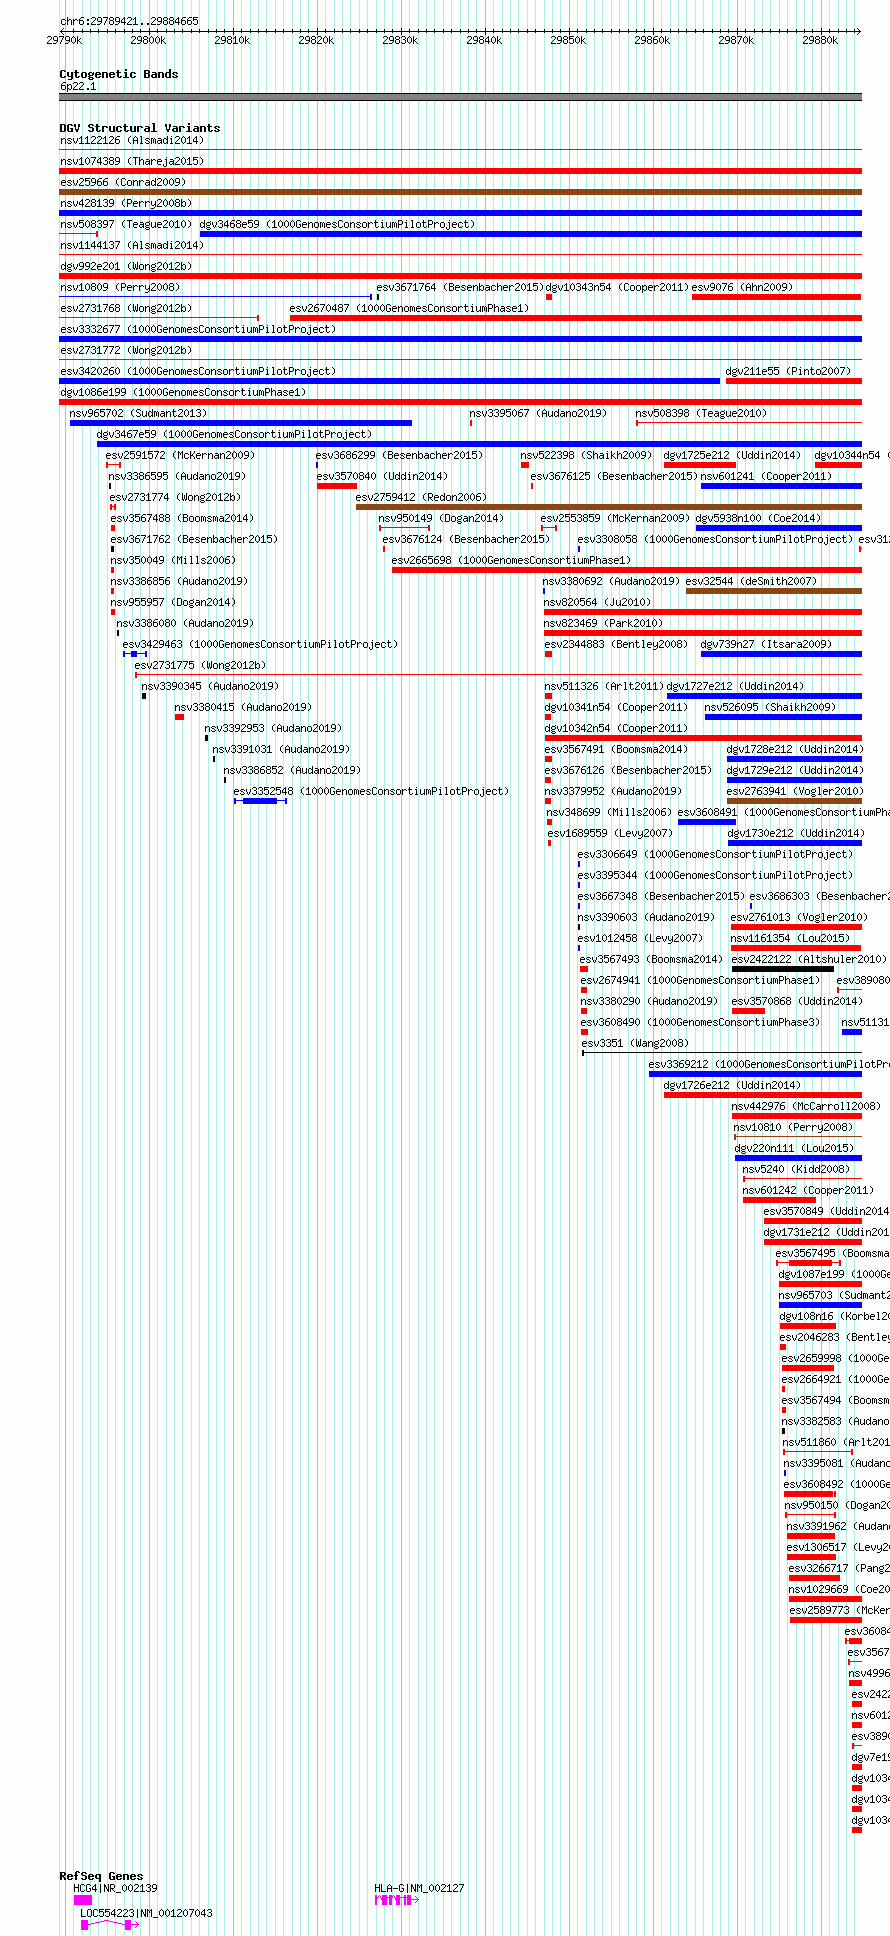Click dgv1725e212 (Uddin2014) label
890x1936 pixels.
(x=732, y=455)
